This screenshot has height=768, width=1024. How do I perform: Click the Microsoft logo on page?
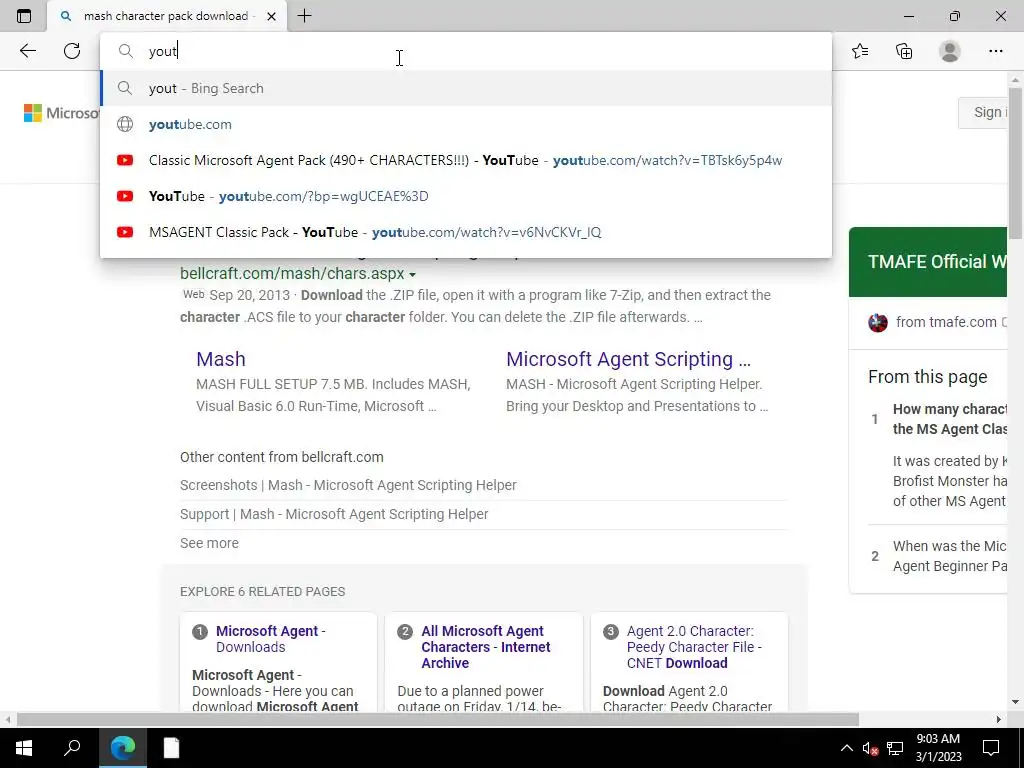[x=62, y=113]
